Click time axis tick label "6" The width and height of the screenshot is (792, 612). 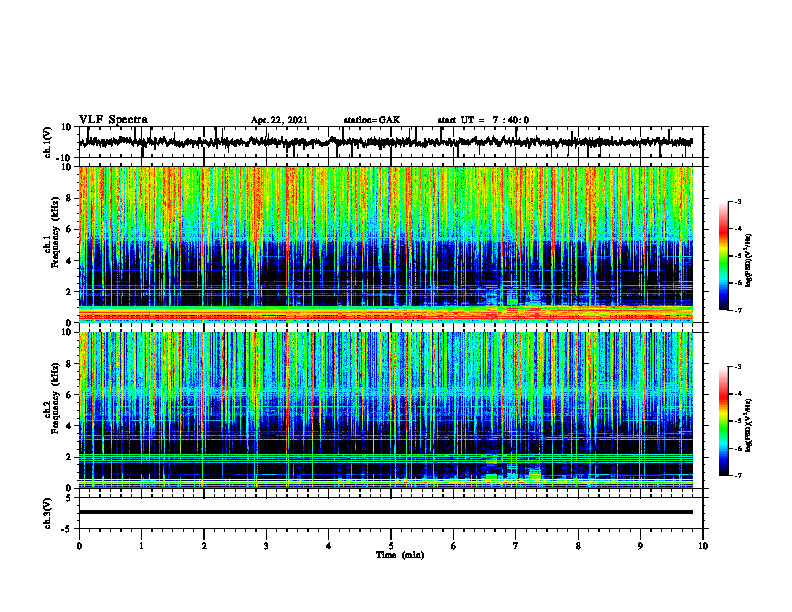pyautogui.click(x=454, y=546)
